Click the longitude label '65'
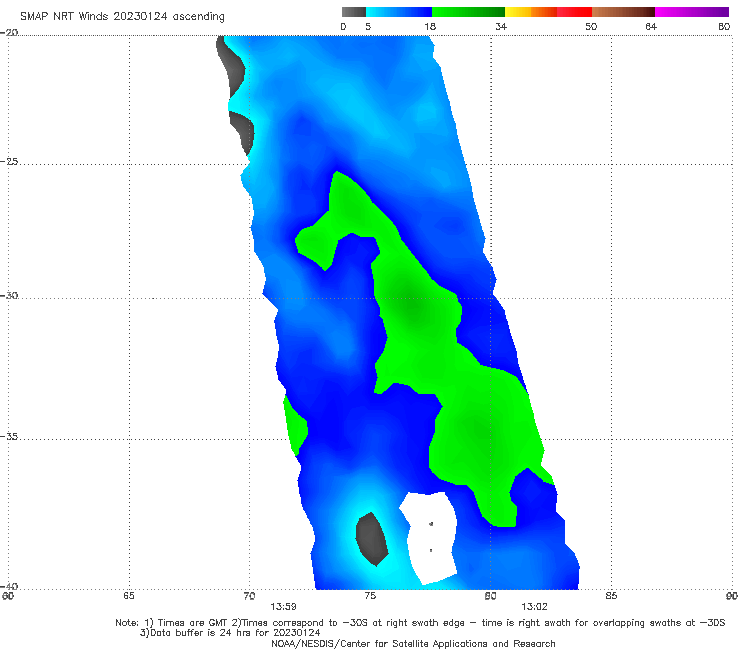The height and width of the screenshot is (650, 740). point(129,596)
